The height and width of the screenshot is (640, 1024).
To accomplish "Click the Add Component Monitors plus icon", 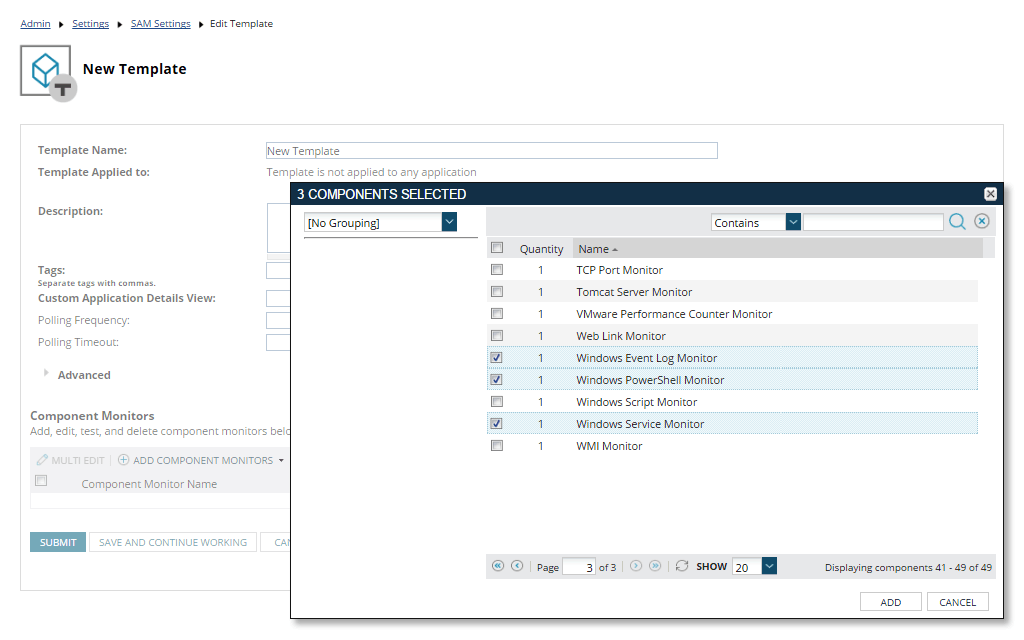I will pos(122,460).
